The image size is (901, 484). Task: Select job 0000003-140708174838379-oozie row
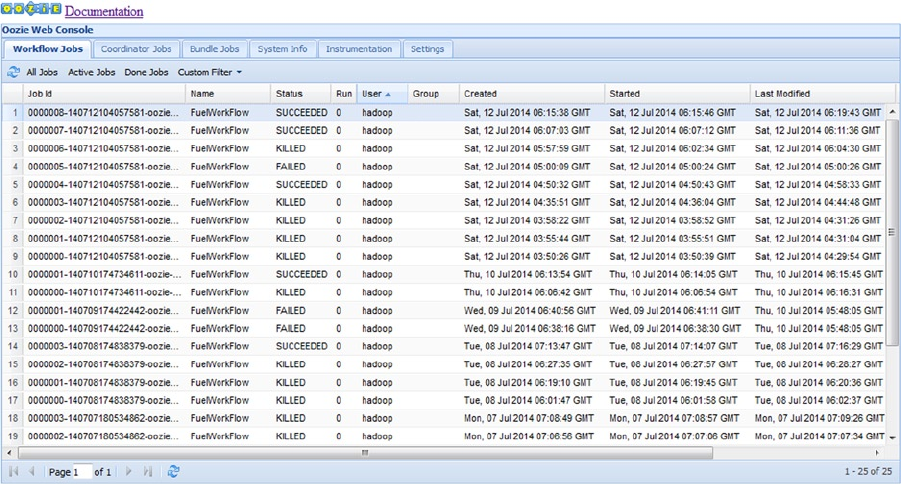[x=444, y=346]
